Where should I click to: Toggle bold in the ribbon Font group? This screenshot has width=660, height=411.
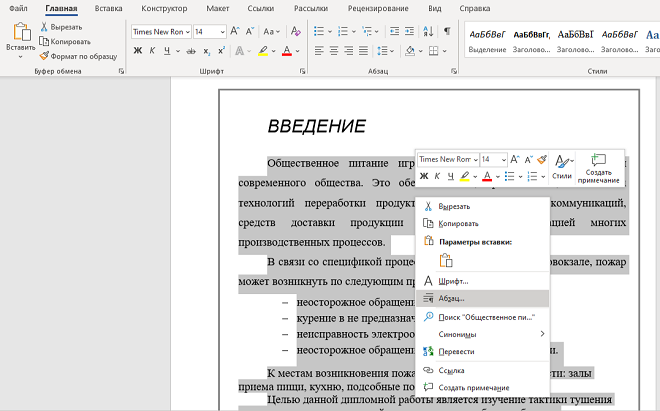(x=138, y=50)
